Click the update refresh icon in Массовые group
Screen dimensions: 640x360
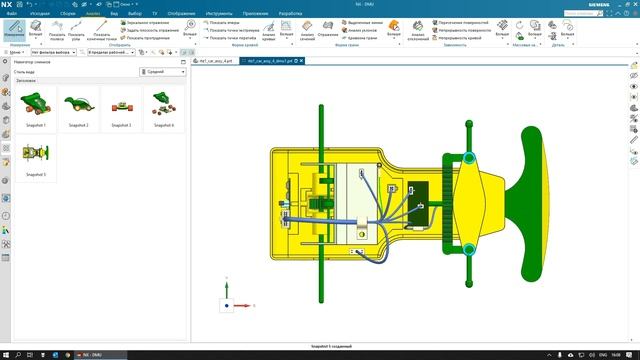coord(519,25)
